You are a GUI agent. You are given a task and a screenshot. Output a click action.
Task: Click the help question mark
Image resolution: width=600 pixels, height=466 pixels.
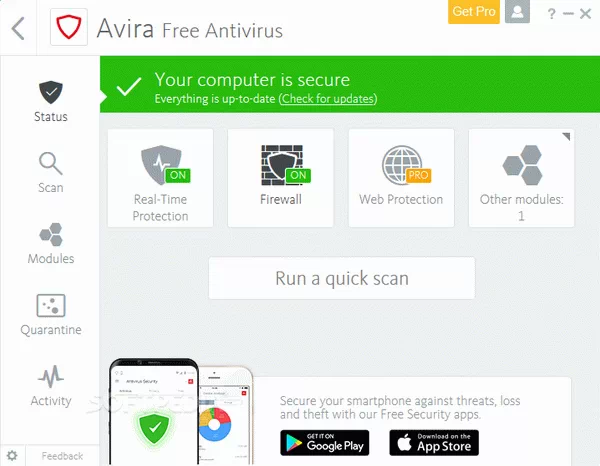(551, 14)
